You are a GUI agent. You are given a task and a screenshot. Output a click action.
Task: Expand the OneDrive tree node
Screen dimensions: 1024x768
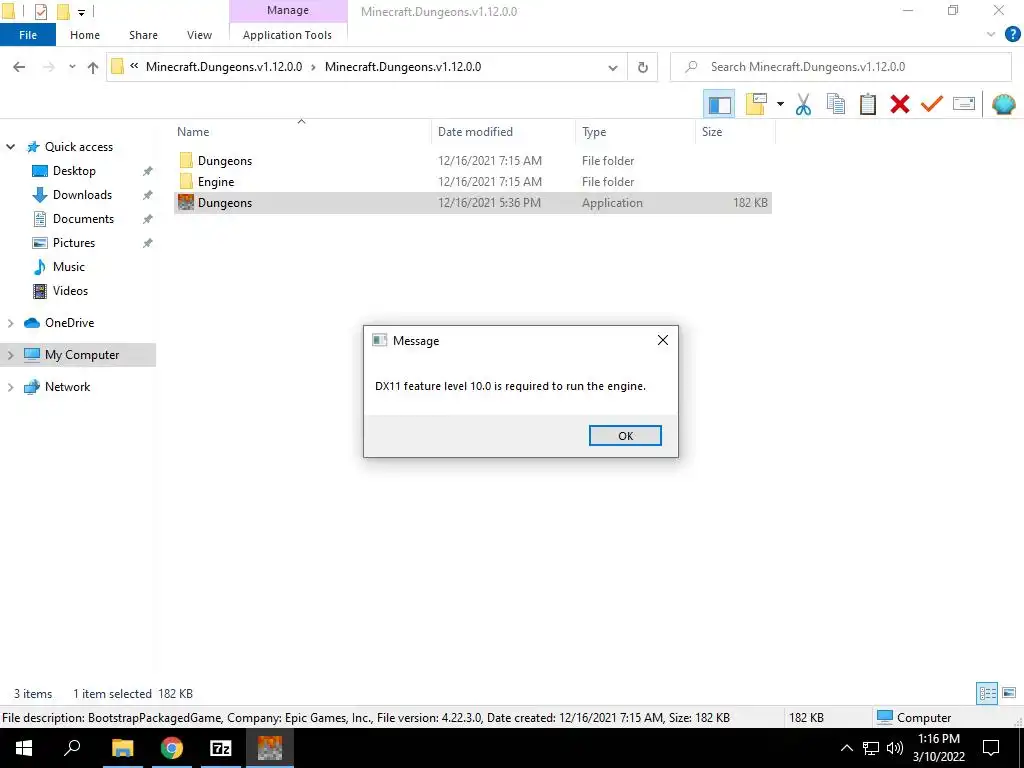point(10,323)
